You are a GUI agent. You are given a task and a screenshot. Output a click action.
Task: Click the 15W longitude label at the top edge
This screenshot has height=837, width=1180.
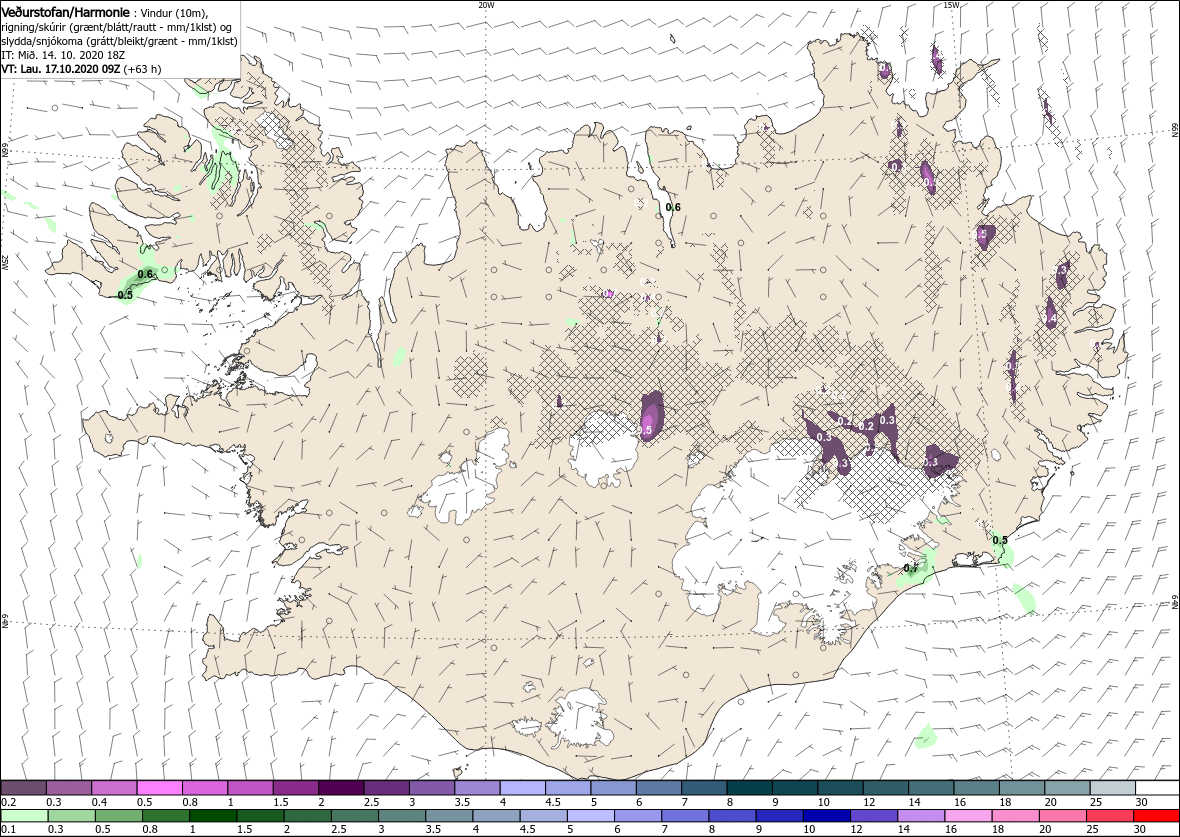[951, 5]
